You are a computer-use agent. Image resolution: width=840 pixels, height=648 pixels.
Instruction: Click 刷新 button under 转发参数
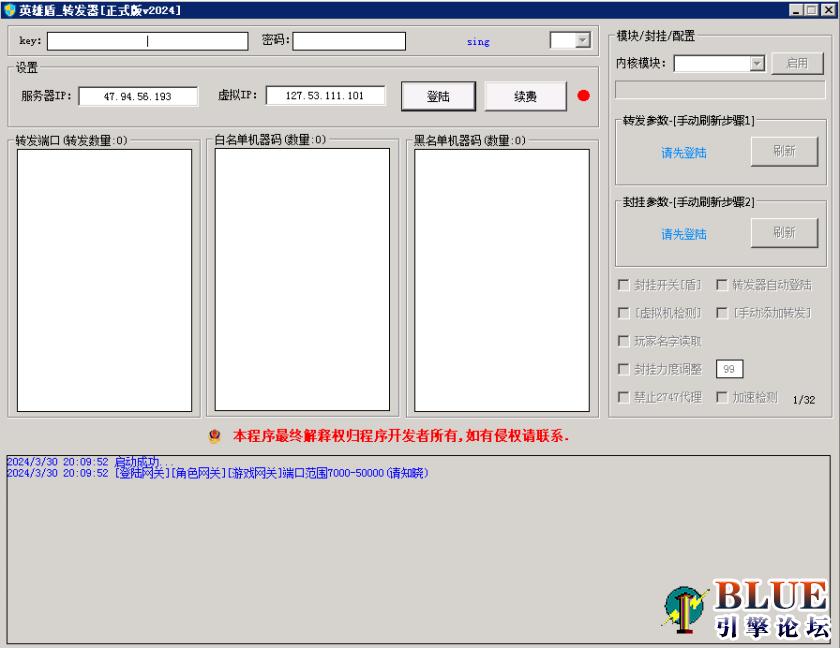point(784,151)
